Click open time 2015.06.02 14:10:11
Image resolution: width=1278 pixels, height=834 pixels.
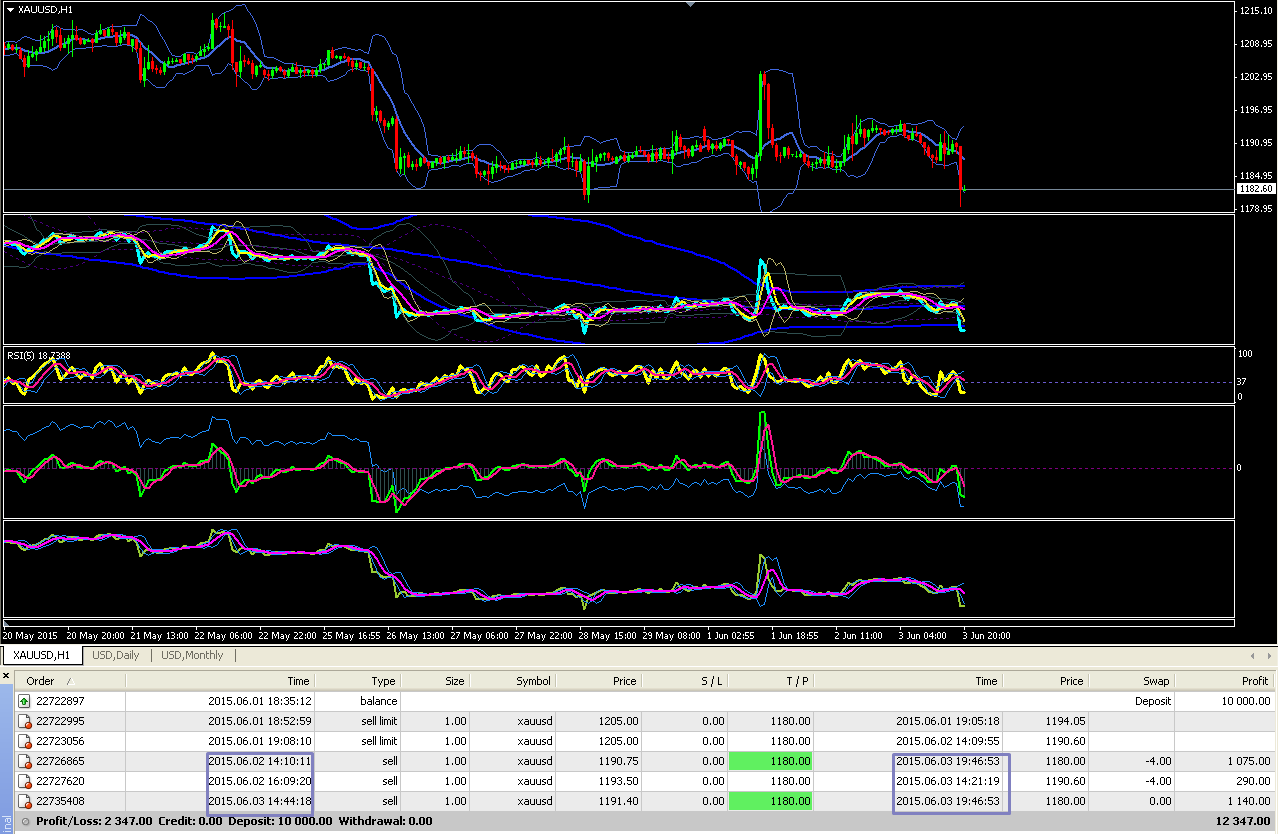pos(260,761)
